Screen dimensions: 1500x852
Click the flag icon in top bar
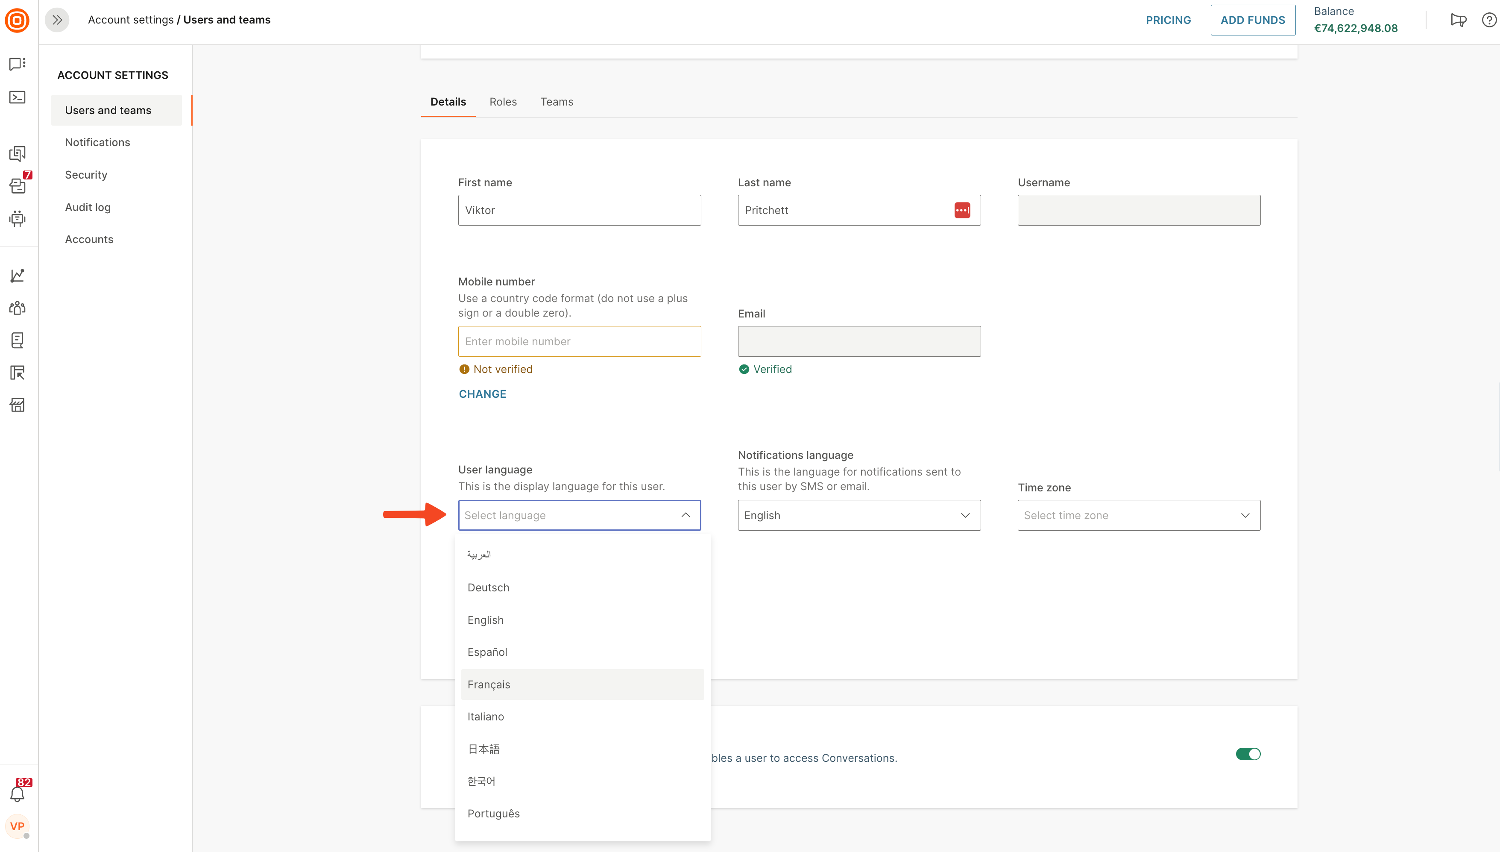pos(1458,20)
